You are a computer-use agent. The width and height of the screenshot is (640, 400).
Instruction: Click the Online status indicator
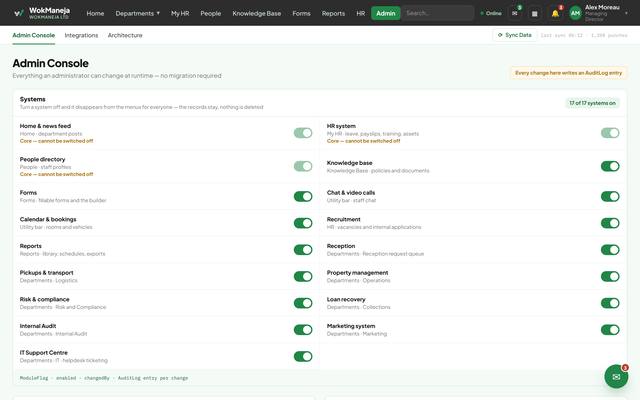[491, 13]
